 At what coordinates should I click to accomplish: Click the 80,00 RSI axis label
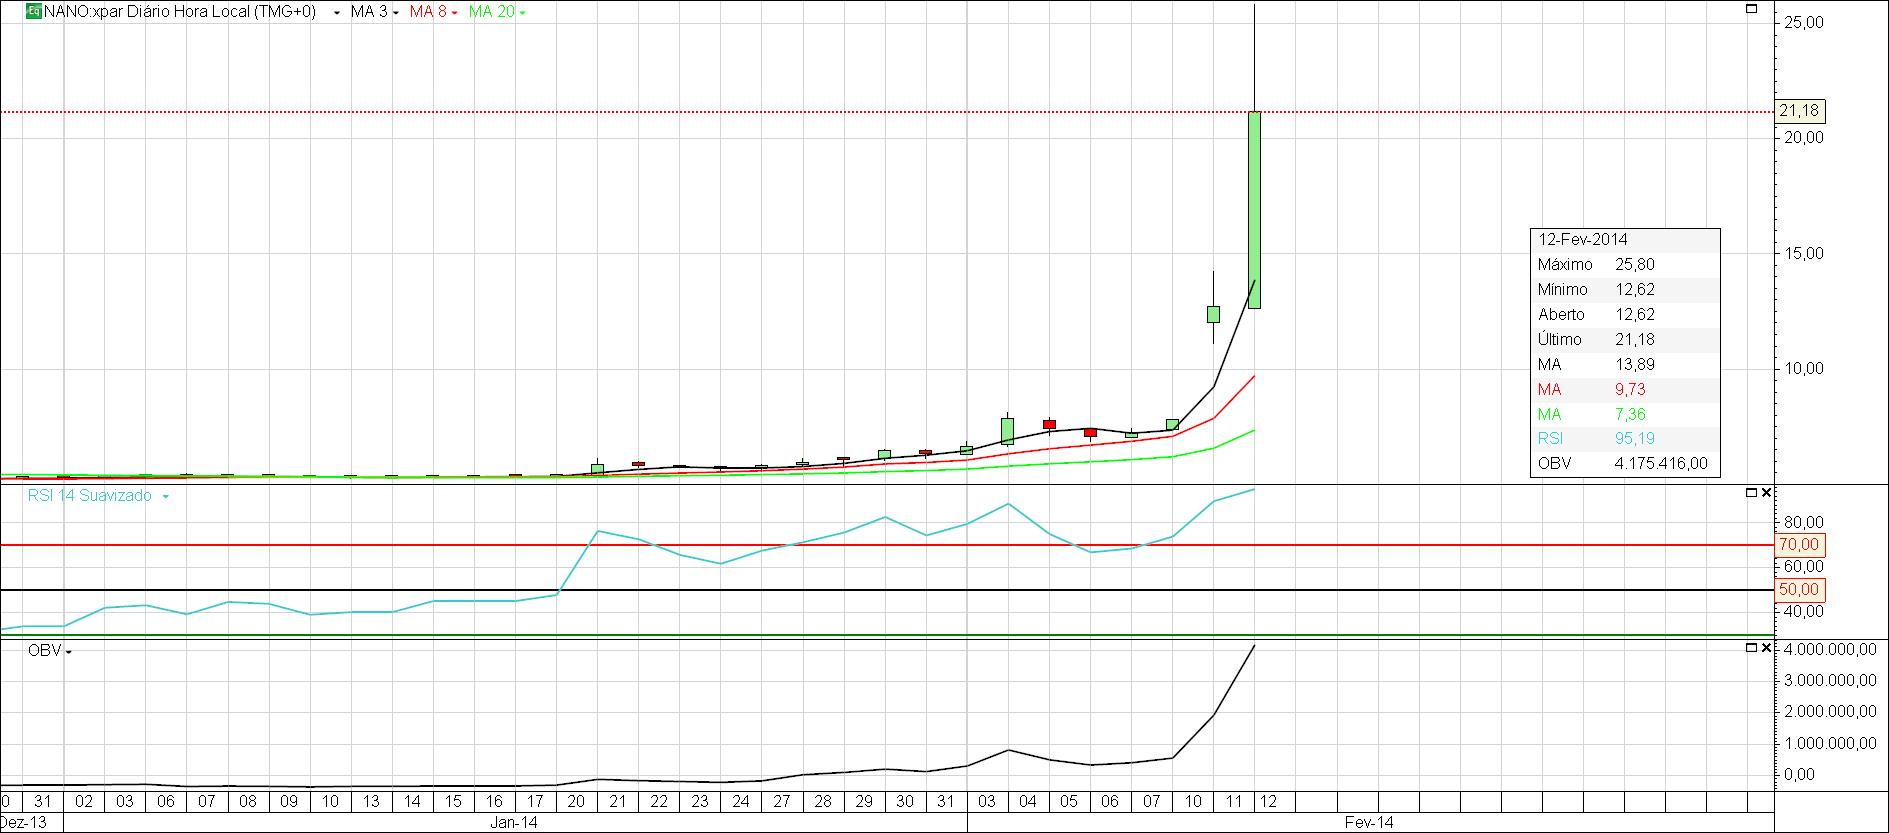(1802, 522)
